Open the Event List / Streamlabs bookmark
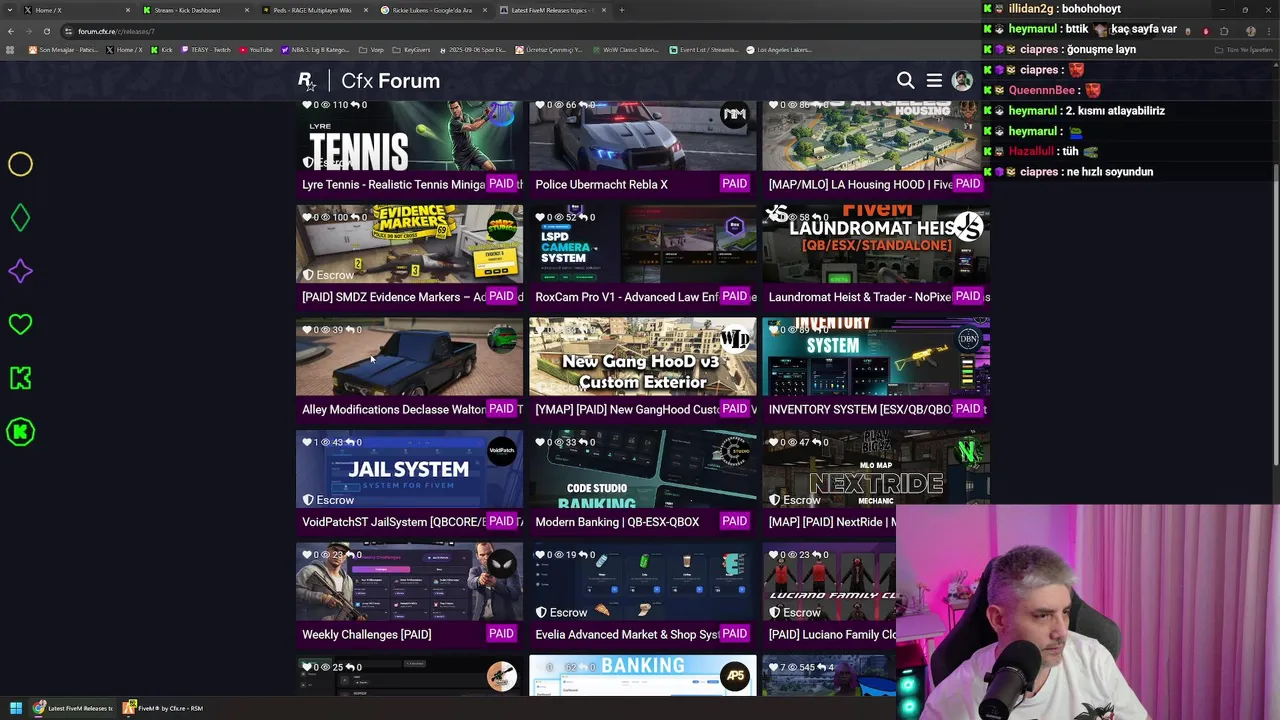1280x720 pixels. coord(704,49)
